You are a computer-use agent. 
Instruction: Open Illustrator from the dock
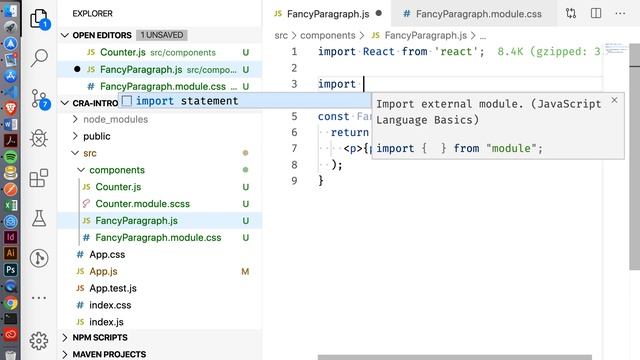point(11,253)
